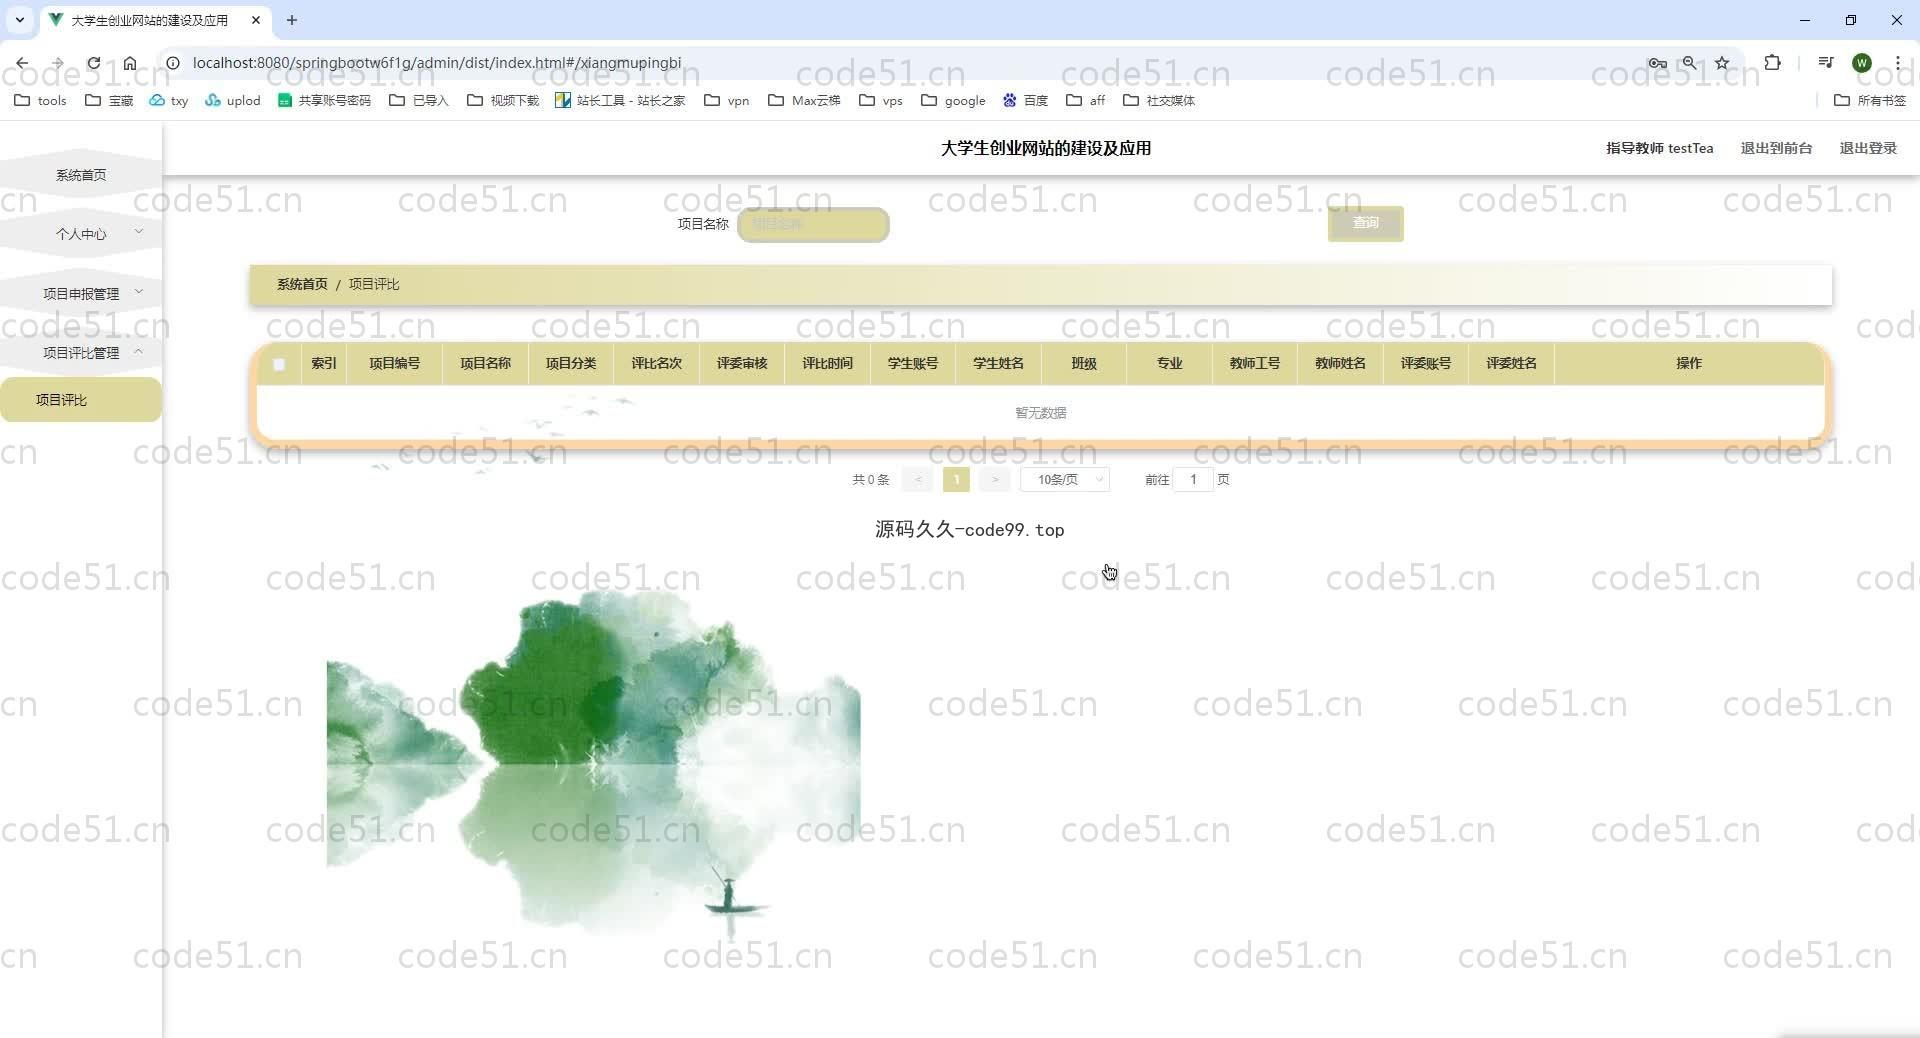The height and width of the screenshot is (1038, 1920).
Task: Open the 已导入 bookmark folder
Action: 419,100
